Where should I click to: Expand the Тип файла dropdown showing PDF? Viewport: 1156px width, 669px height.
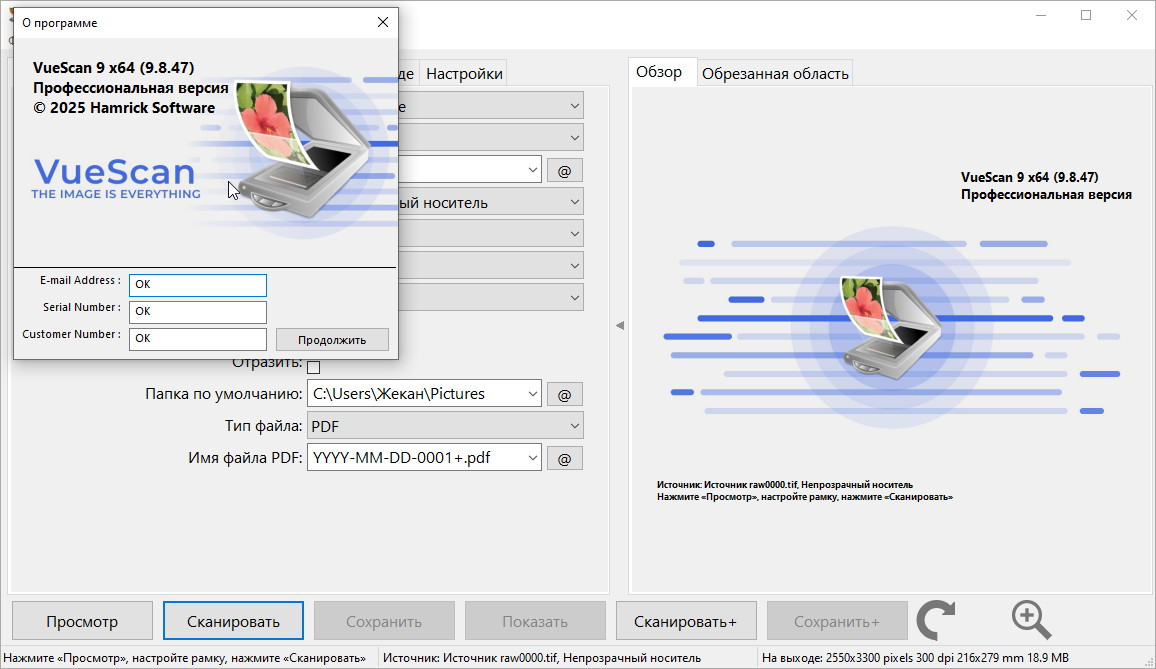[445, 426]
